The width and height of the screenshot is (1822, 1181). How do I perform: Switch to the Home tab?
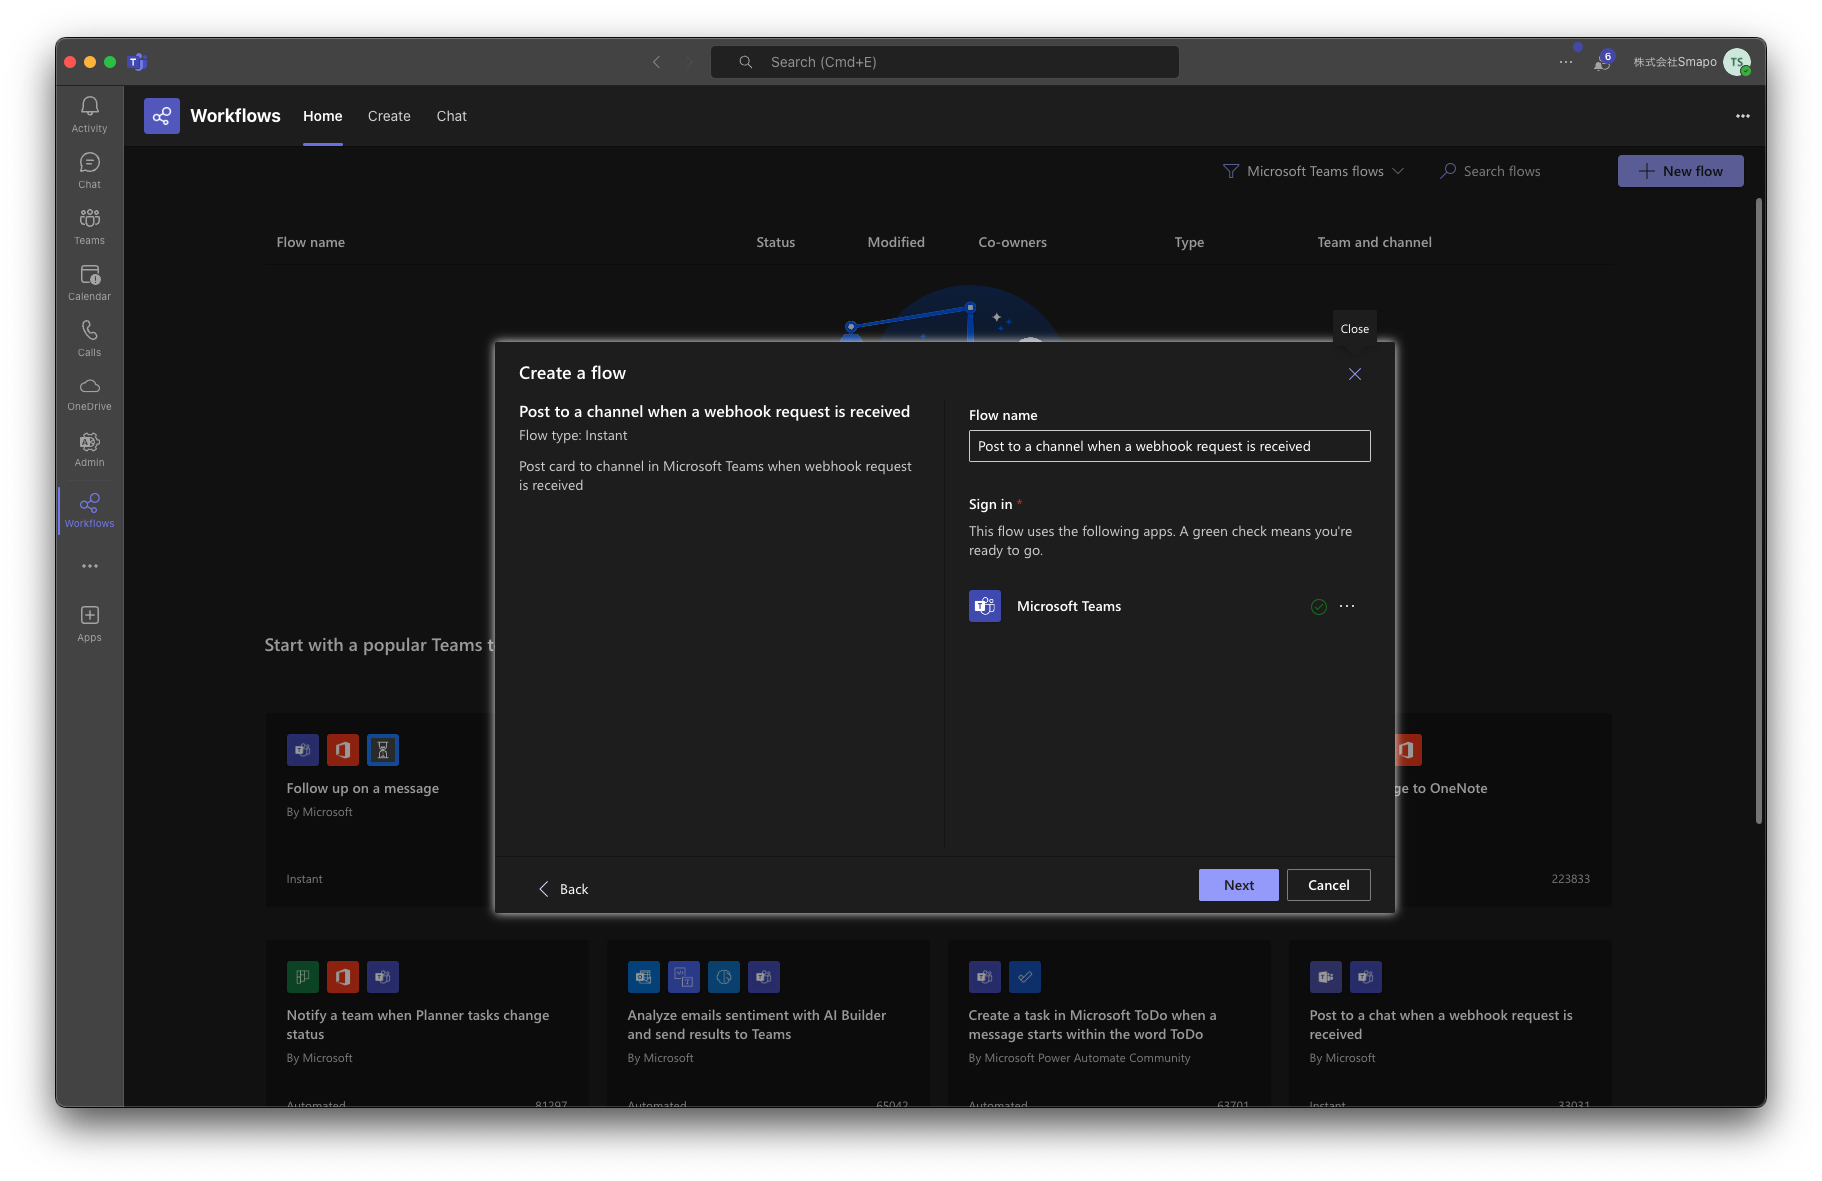coord(323,116)
